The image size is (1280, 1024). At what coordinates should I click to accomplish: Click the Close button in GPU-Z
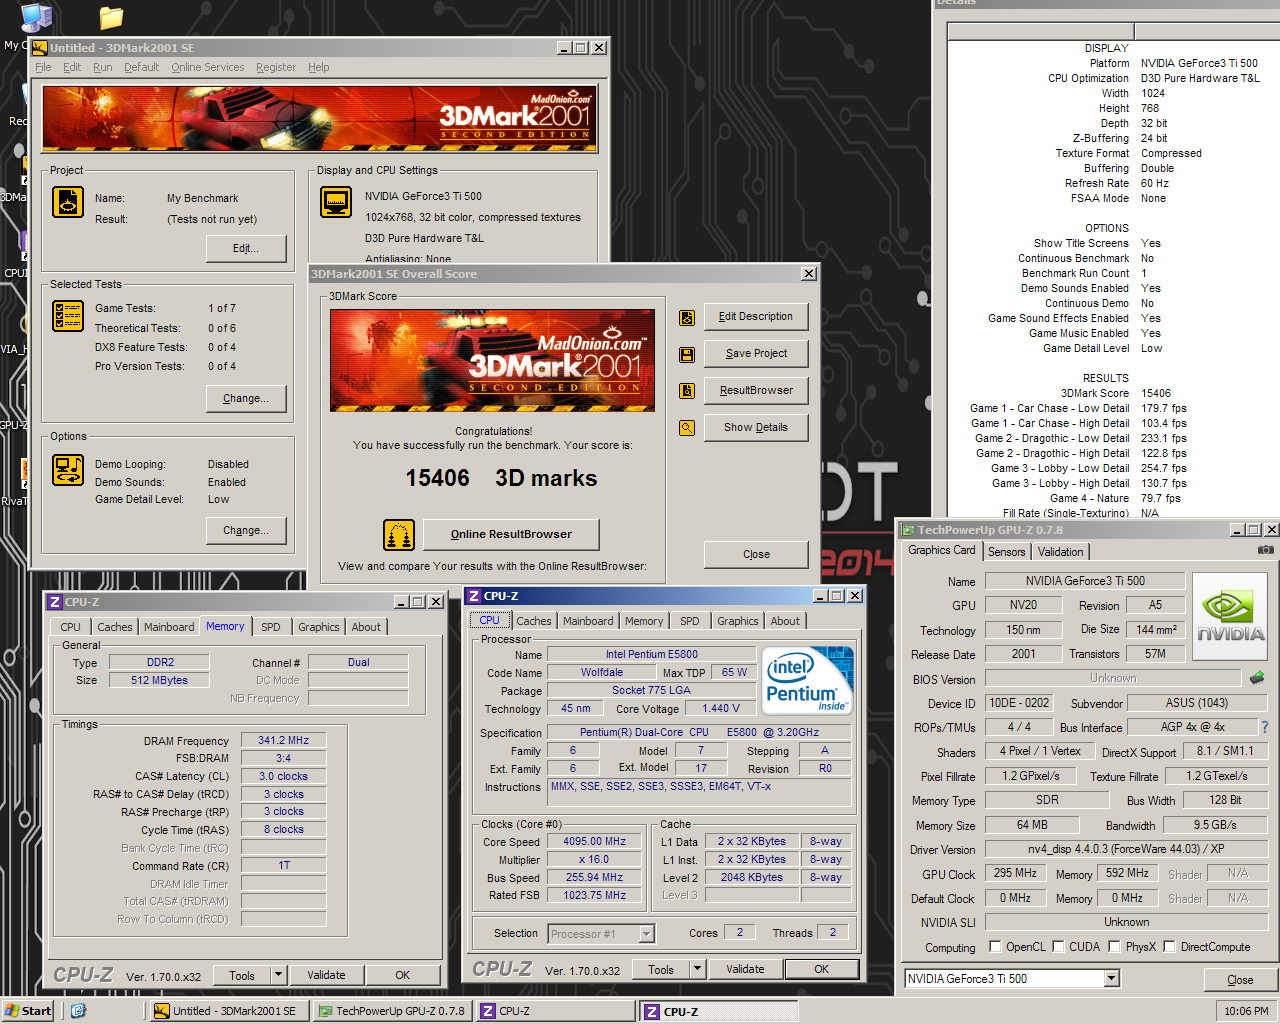tap(1240, 980)
